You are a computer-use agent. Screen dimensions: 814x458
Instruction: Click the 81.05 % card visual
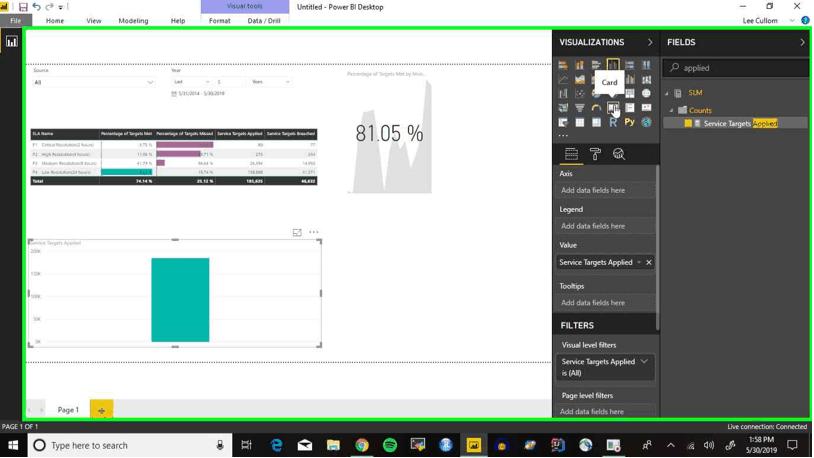pos(389,133)
